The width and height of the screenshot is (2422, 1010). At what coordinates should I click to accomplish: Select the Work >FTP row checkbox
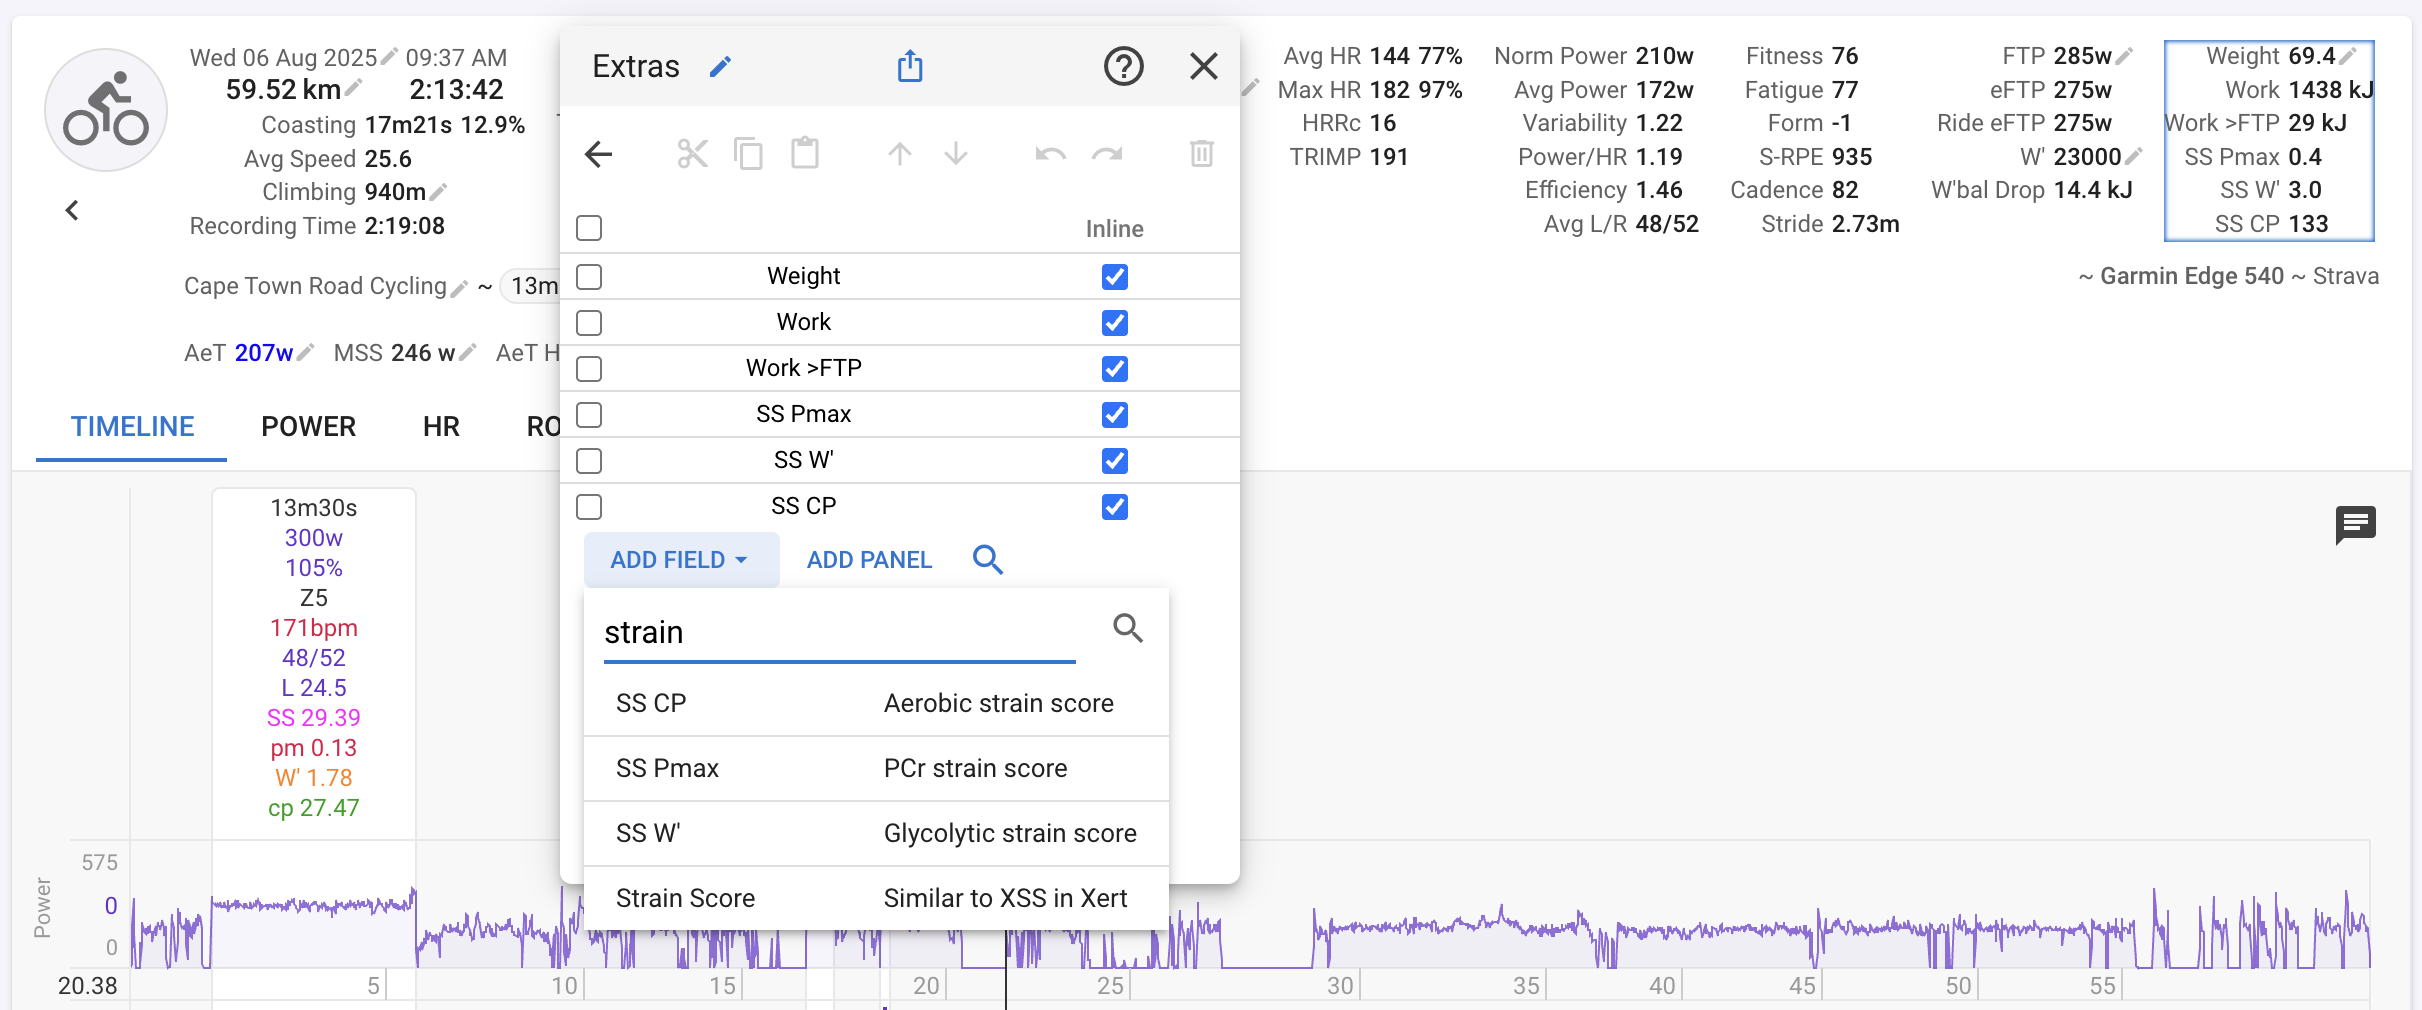tap(589, 369)
